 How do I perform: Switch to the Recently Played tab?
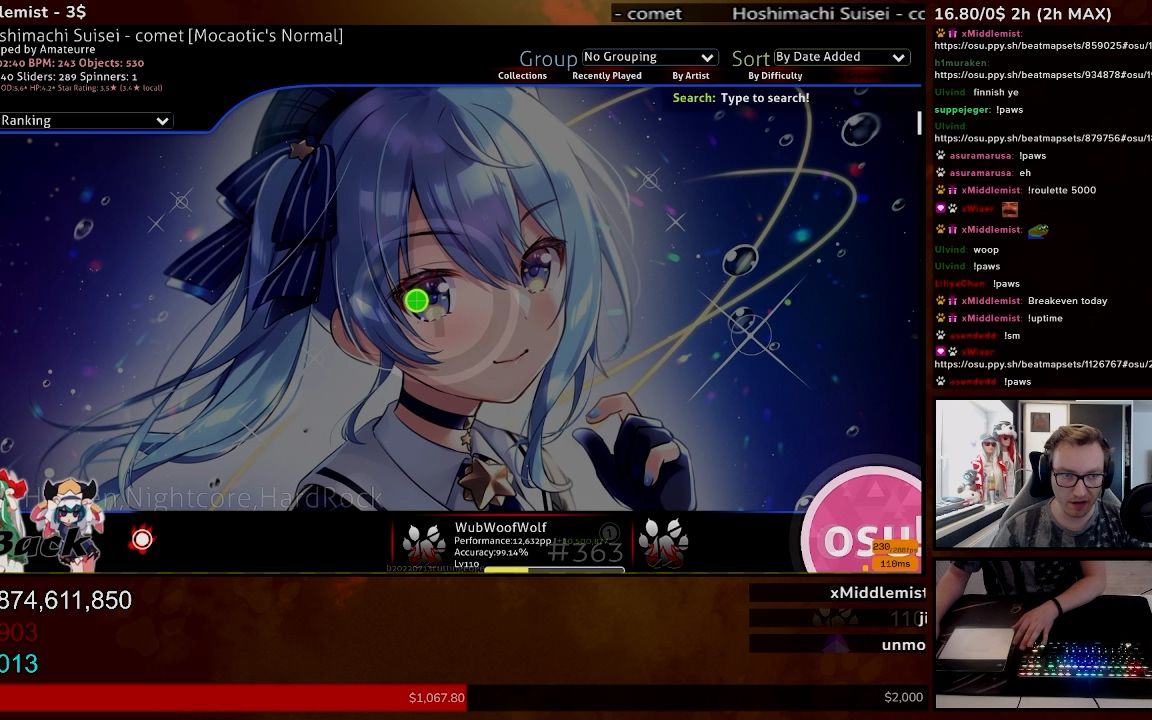[x=607, y=76]
